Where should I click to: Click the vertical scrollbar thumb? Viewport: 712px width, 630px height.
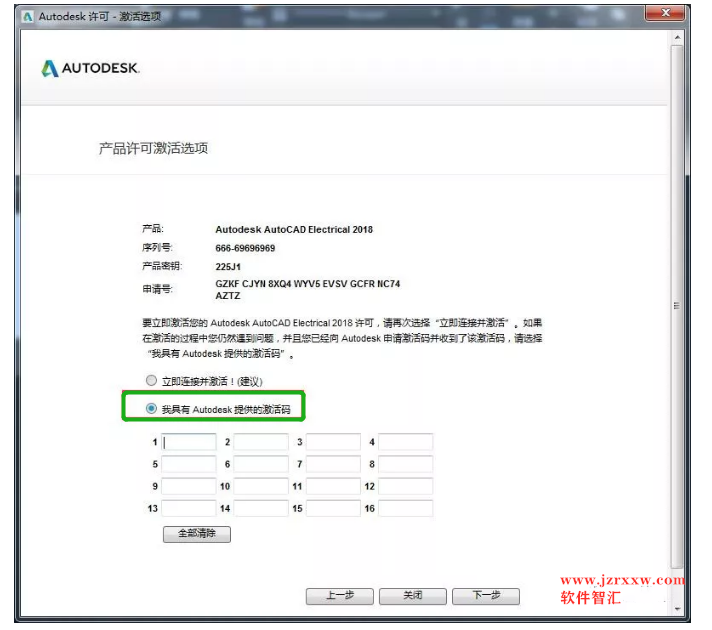pyautogui.click(x=677, y=307)
